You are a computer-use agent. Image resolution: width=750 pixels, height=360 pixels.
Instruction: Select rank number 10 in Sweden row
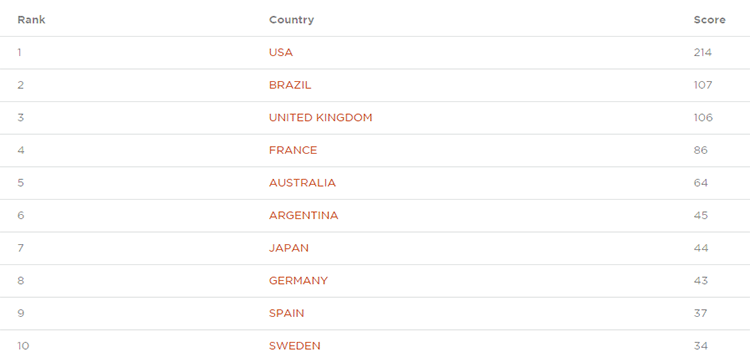(23, 346)
